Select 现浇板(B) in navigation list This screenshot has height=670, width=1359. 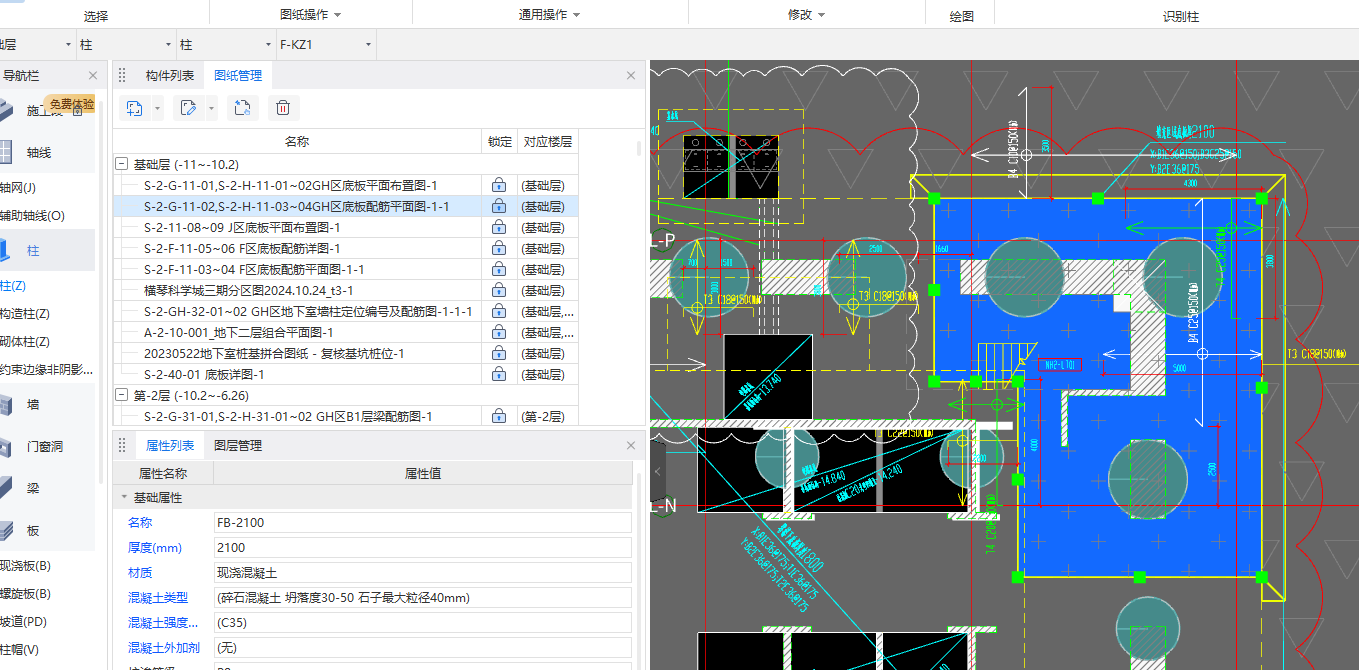tap(25, 566)
